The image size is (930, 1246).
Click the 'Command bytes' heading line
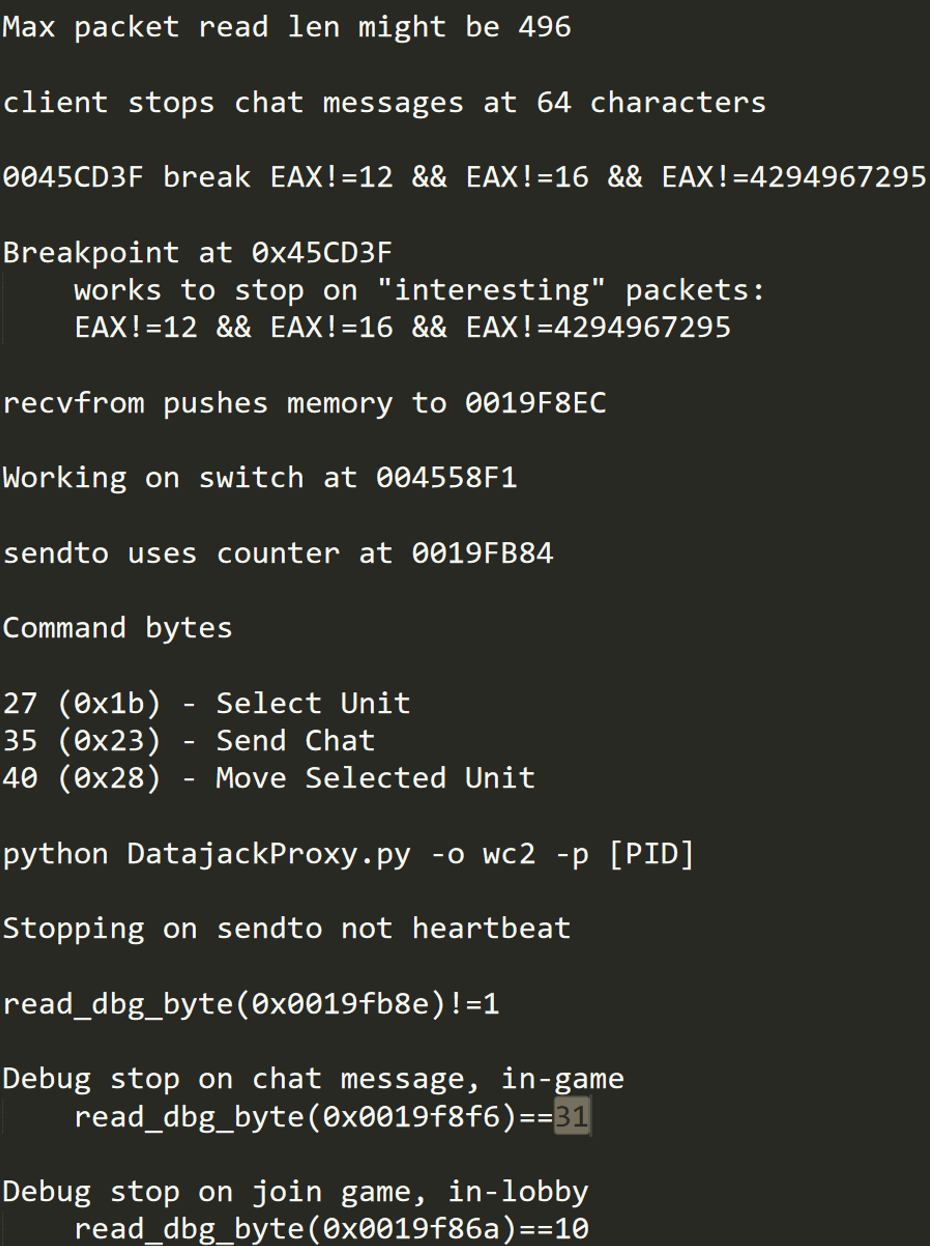[x=117, y=628]
